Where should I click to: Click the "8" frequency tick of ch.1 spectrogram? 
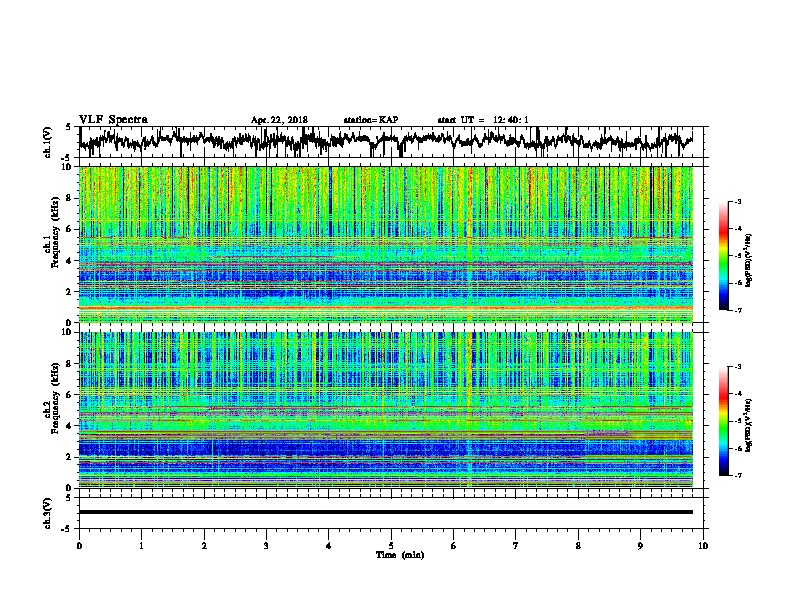pos(69,198)
